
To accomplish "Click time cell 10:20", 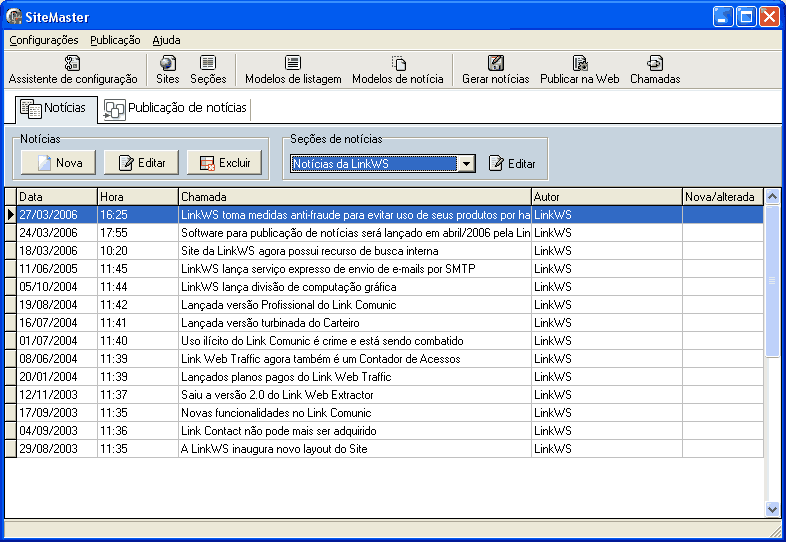I will tap(138, 251).
